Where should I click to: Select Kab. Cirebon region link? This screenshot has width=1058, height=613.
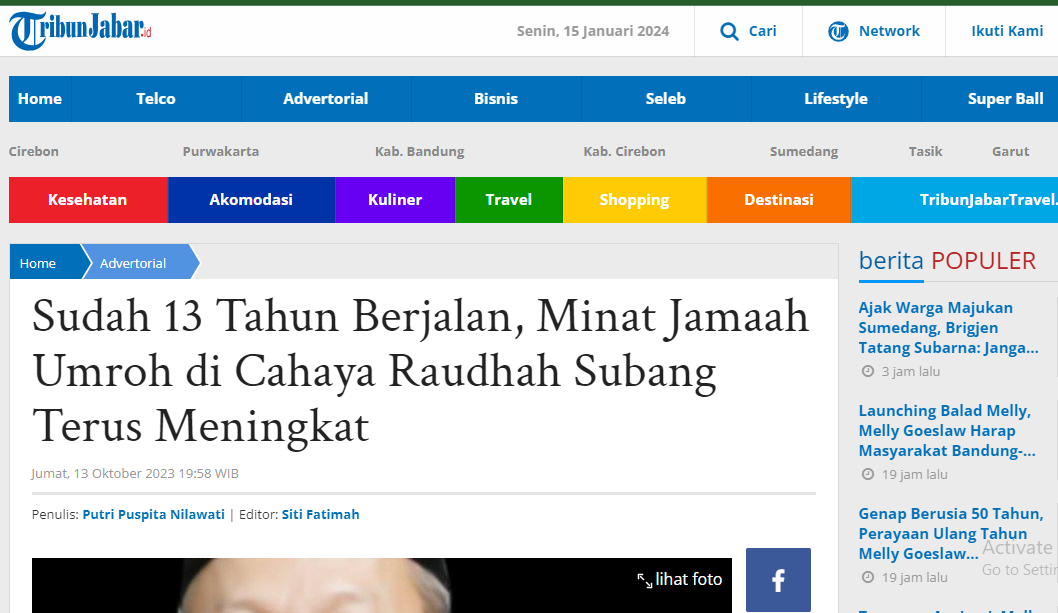[624, 151]
